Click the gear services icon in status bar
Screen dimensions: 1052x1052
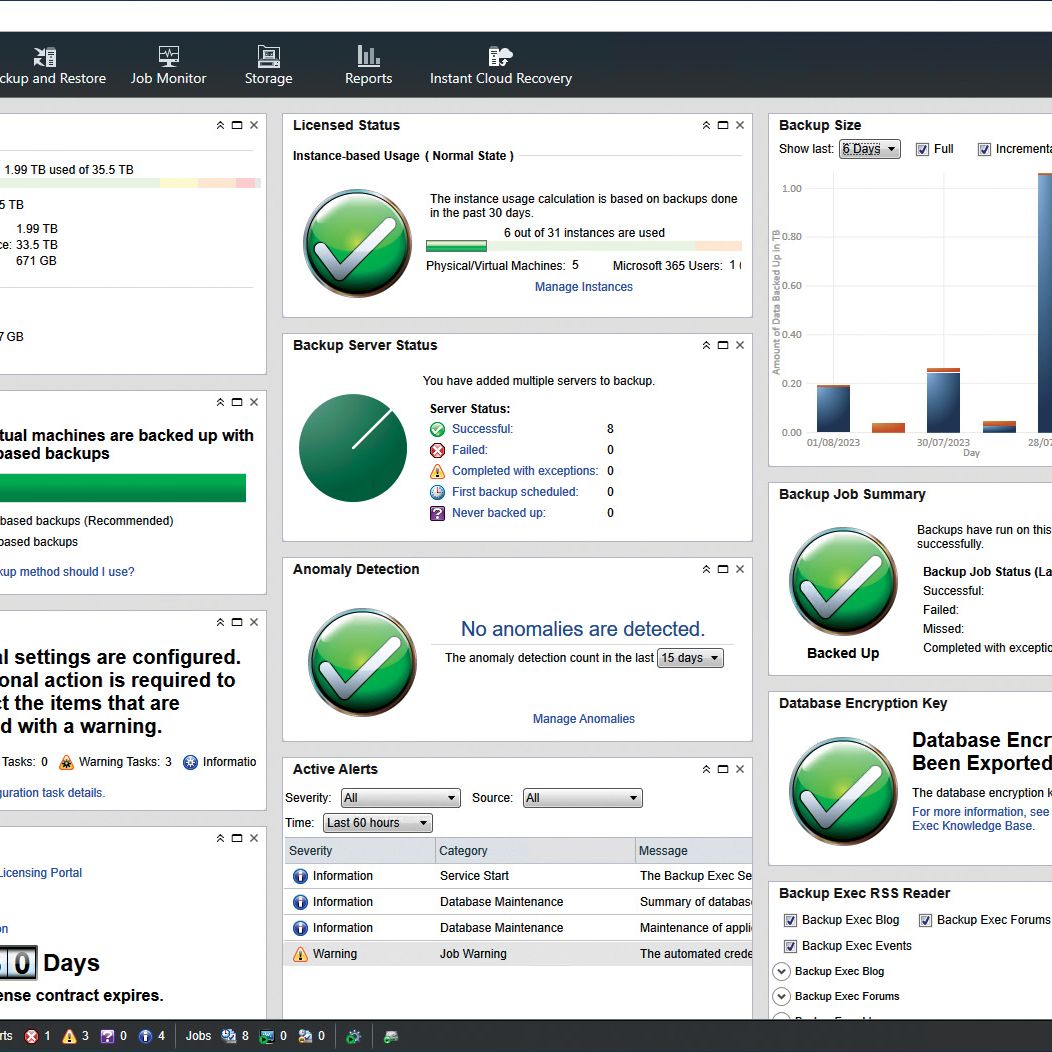[x=353, y=1037]
